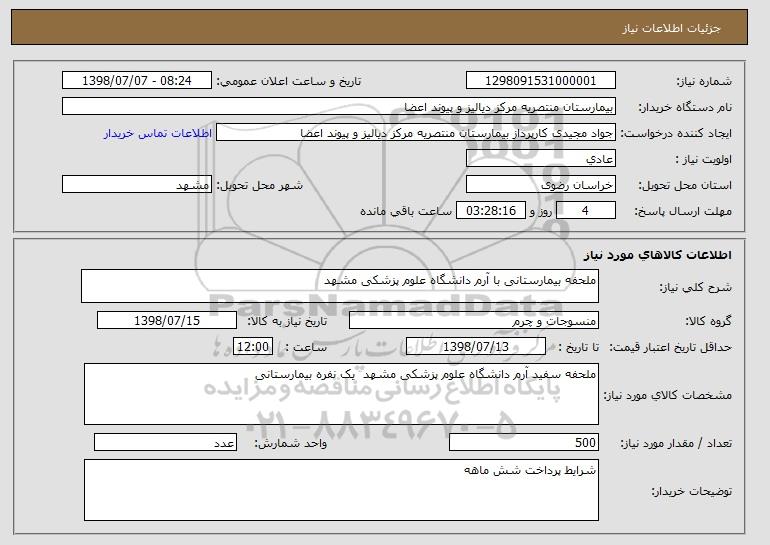This screenshot has width=770, height=545.
Task: Select the public announcement date field 1398/07/07 - 08:24
Action: (137, 81)
